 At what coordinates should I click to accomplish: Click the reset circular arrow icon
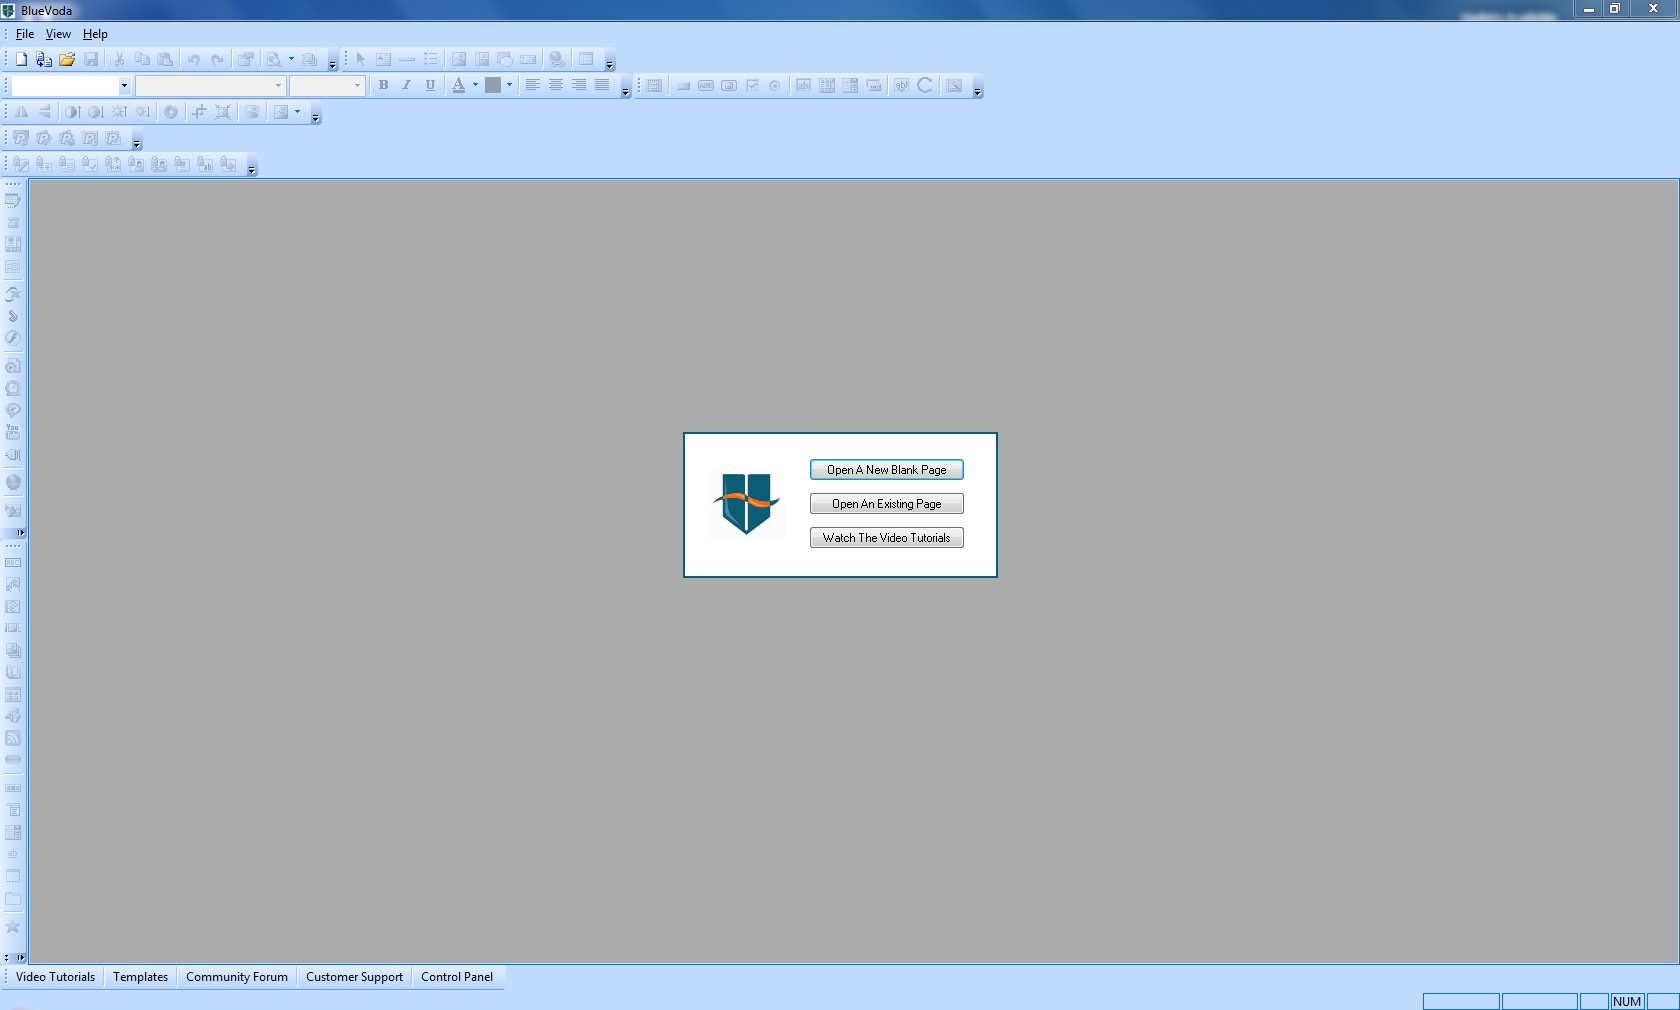coord(925,85)
